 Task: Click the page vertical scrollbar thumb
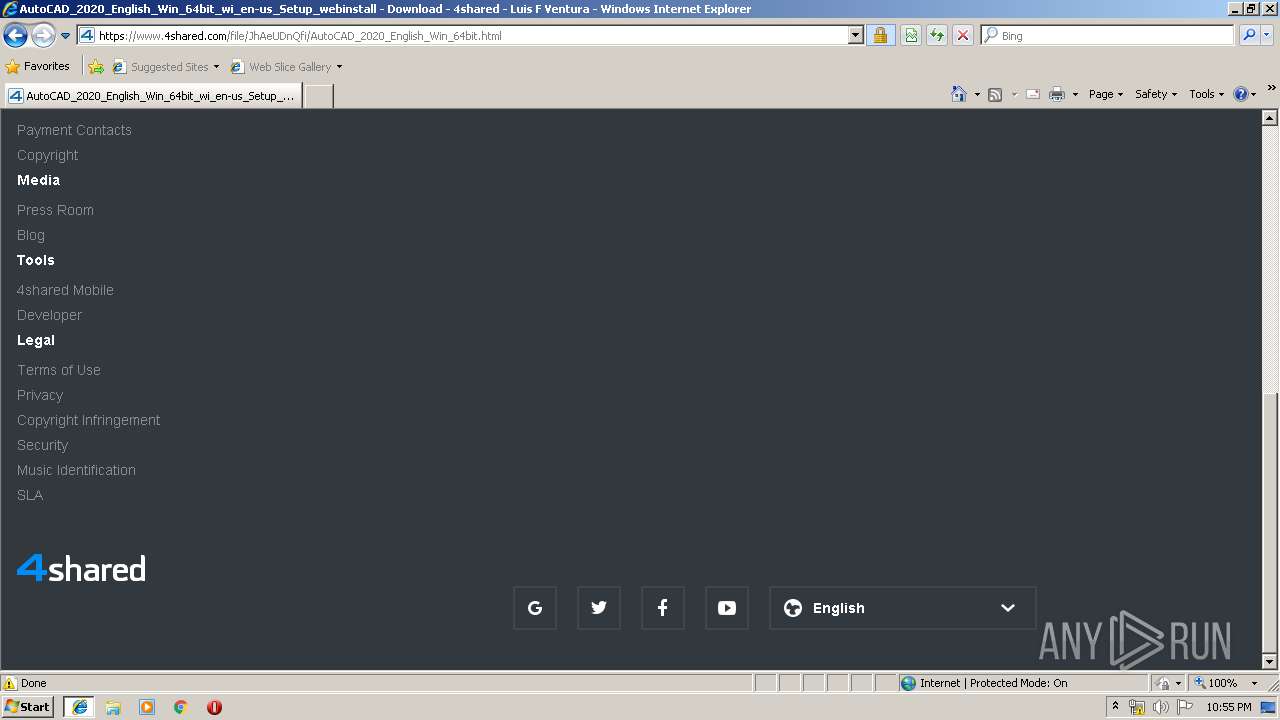click(x=1270, y=524)
